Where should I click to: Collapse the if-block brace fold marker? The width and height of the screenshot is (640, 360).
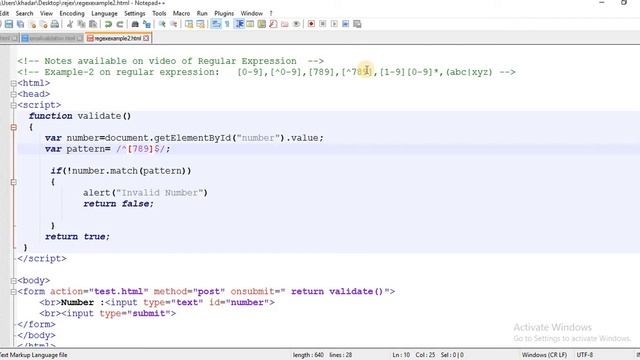[x=13, y=182]
